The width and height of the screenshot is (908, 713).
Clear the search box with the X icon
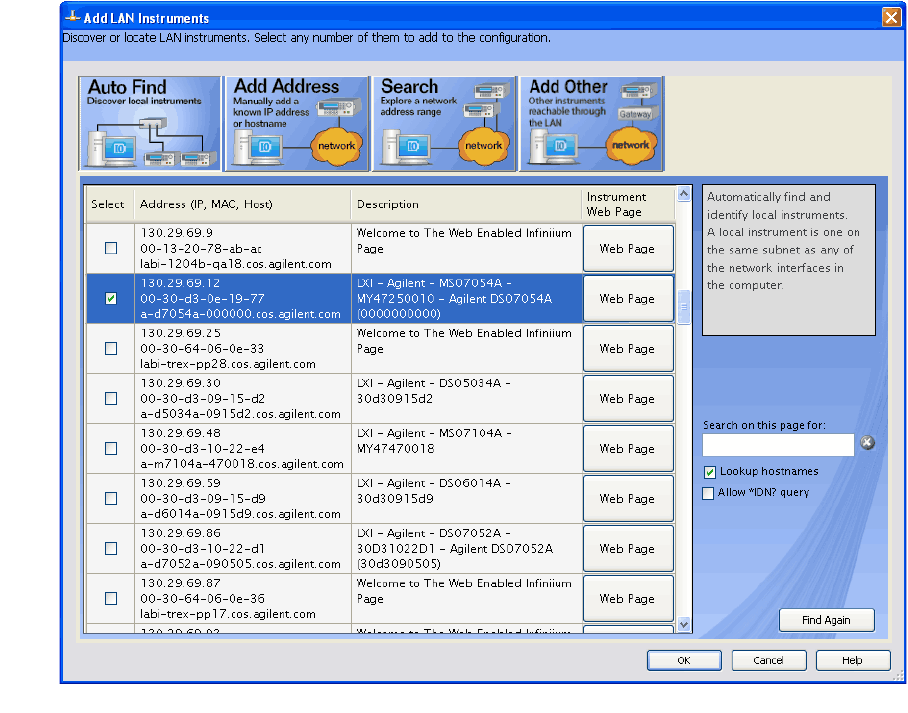(867, 443)
